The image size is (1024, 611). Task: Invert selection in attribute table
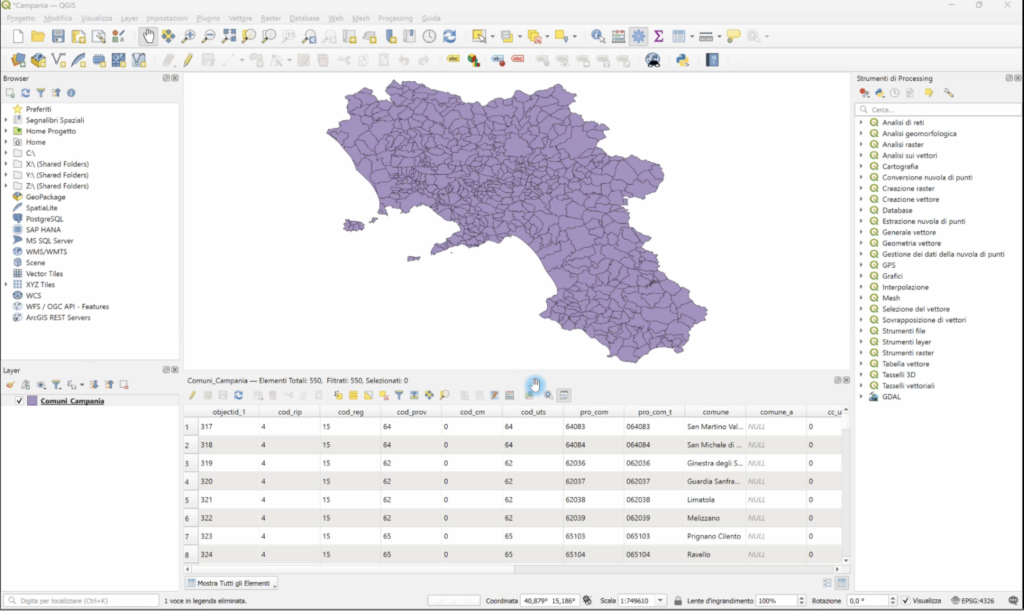368,395
